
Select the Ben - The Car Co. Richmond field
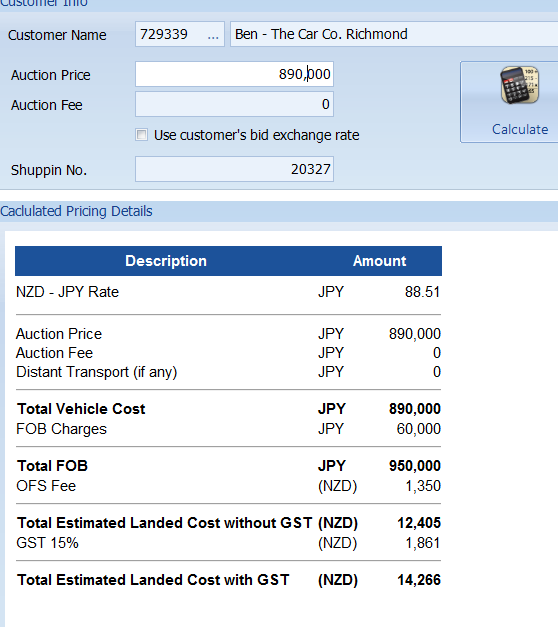(x=394, y=34)
